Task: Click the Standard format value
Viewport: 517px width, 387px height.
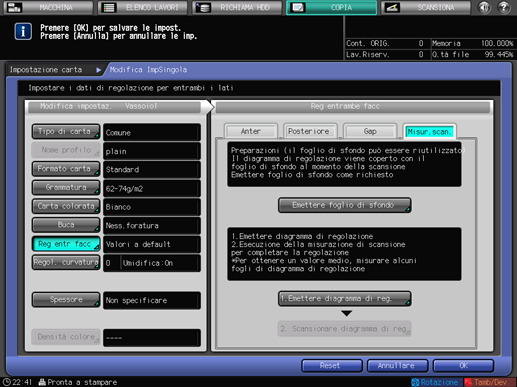Action: tap(152, 170)
